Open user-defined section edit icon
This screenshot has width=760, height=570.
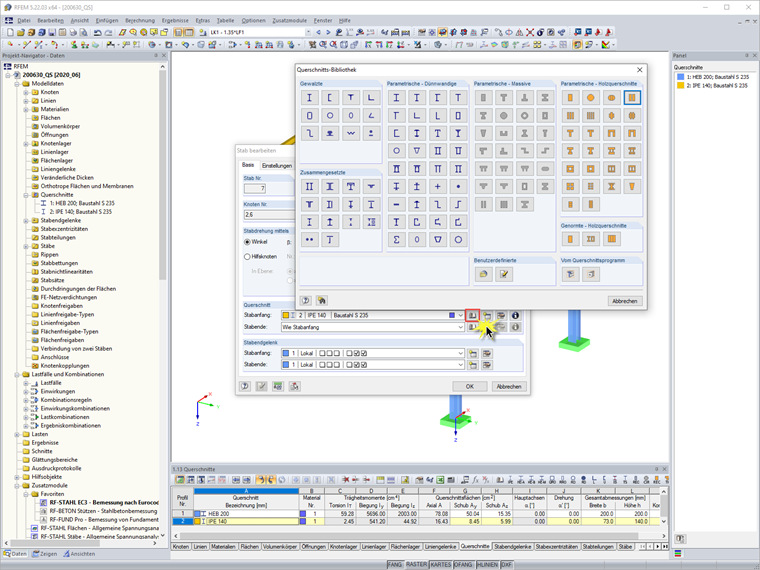504,274
